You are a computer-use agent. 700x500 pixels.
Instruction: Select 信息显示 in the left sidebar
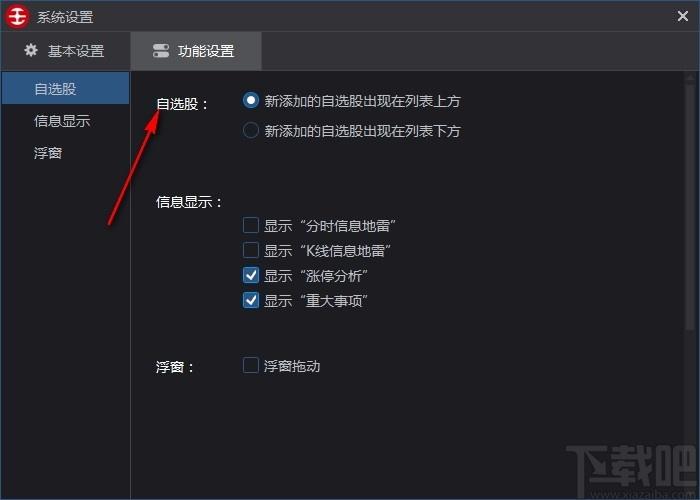[65, 121]
